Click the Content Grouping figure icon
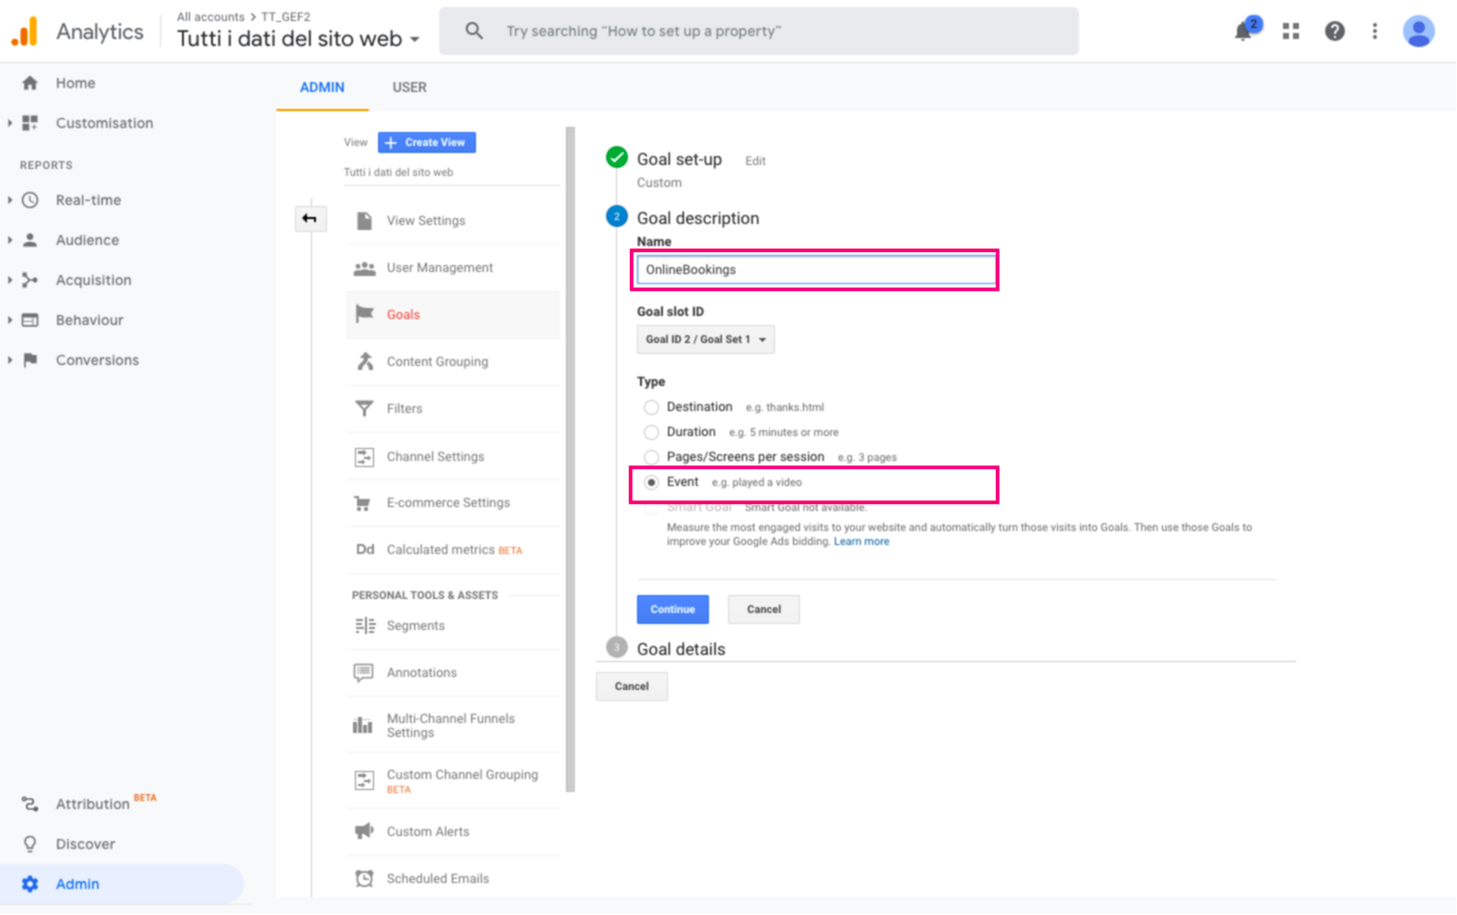The height and width of the screenshot is (915, 1457). (x=364, y=361)
